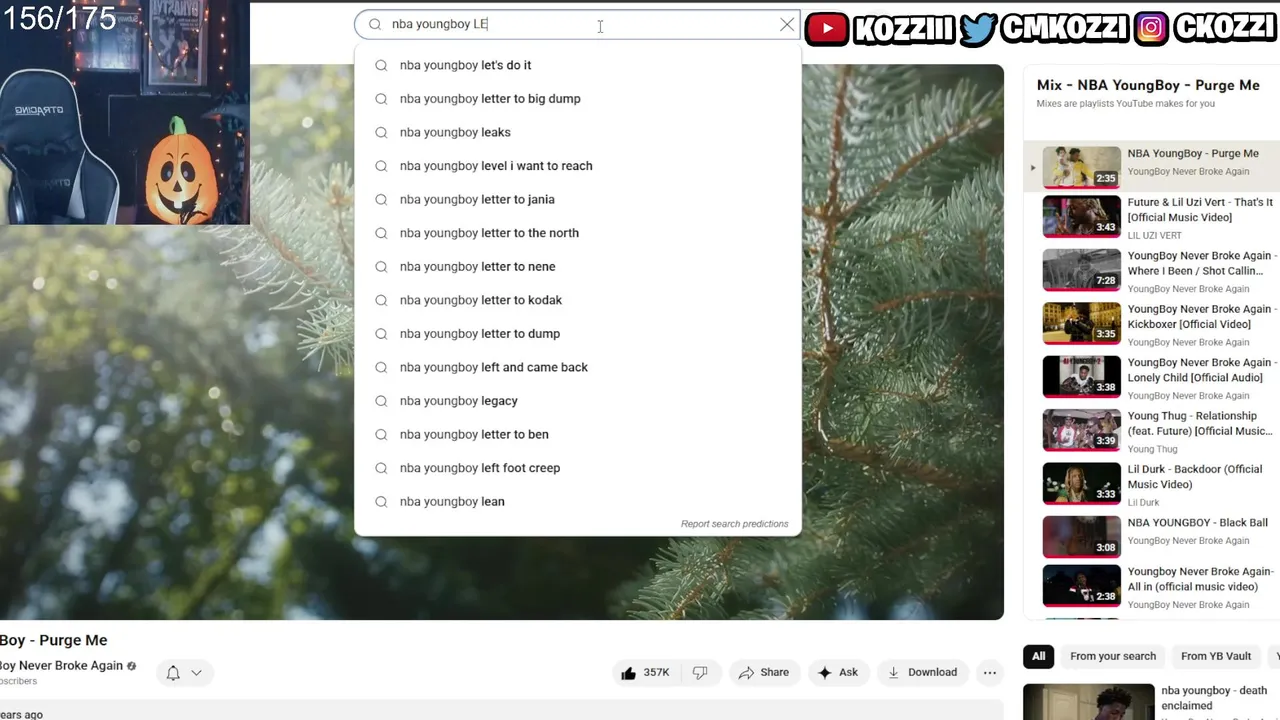Click the search magnifier icon in search box
Screen dimensions: 1280x720
(375, 24)
